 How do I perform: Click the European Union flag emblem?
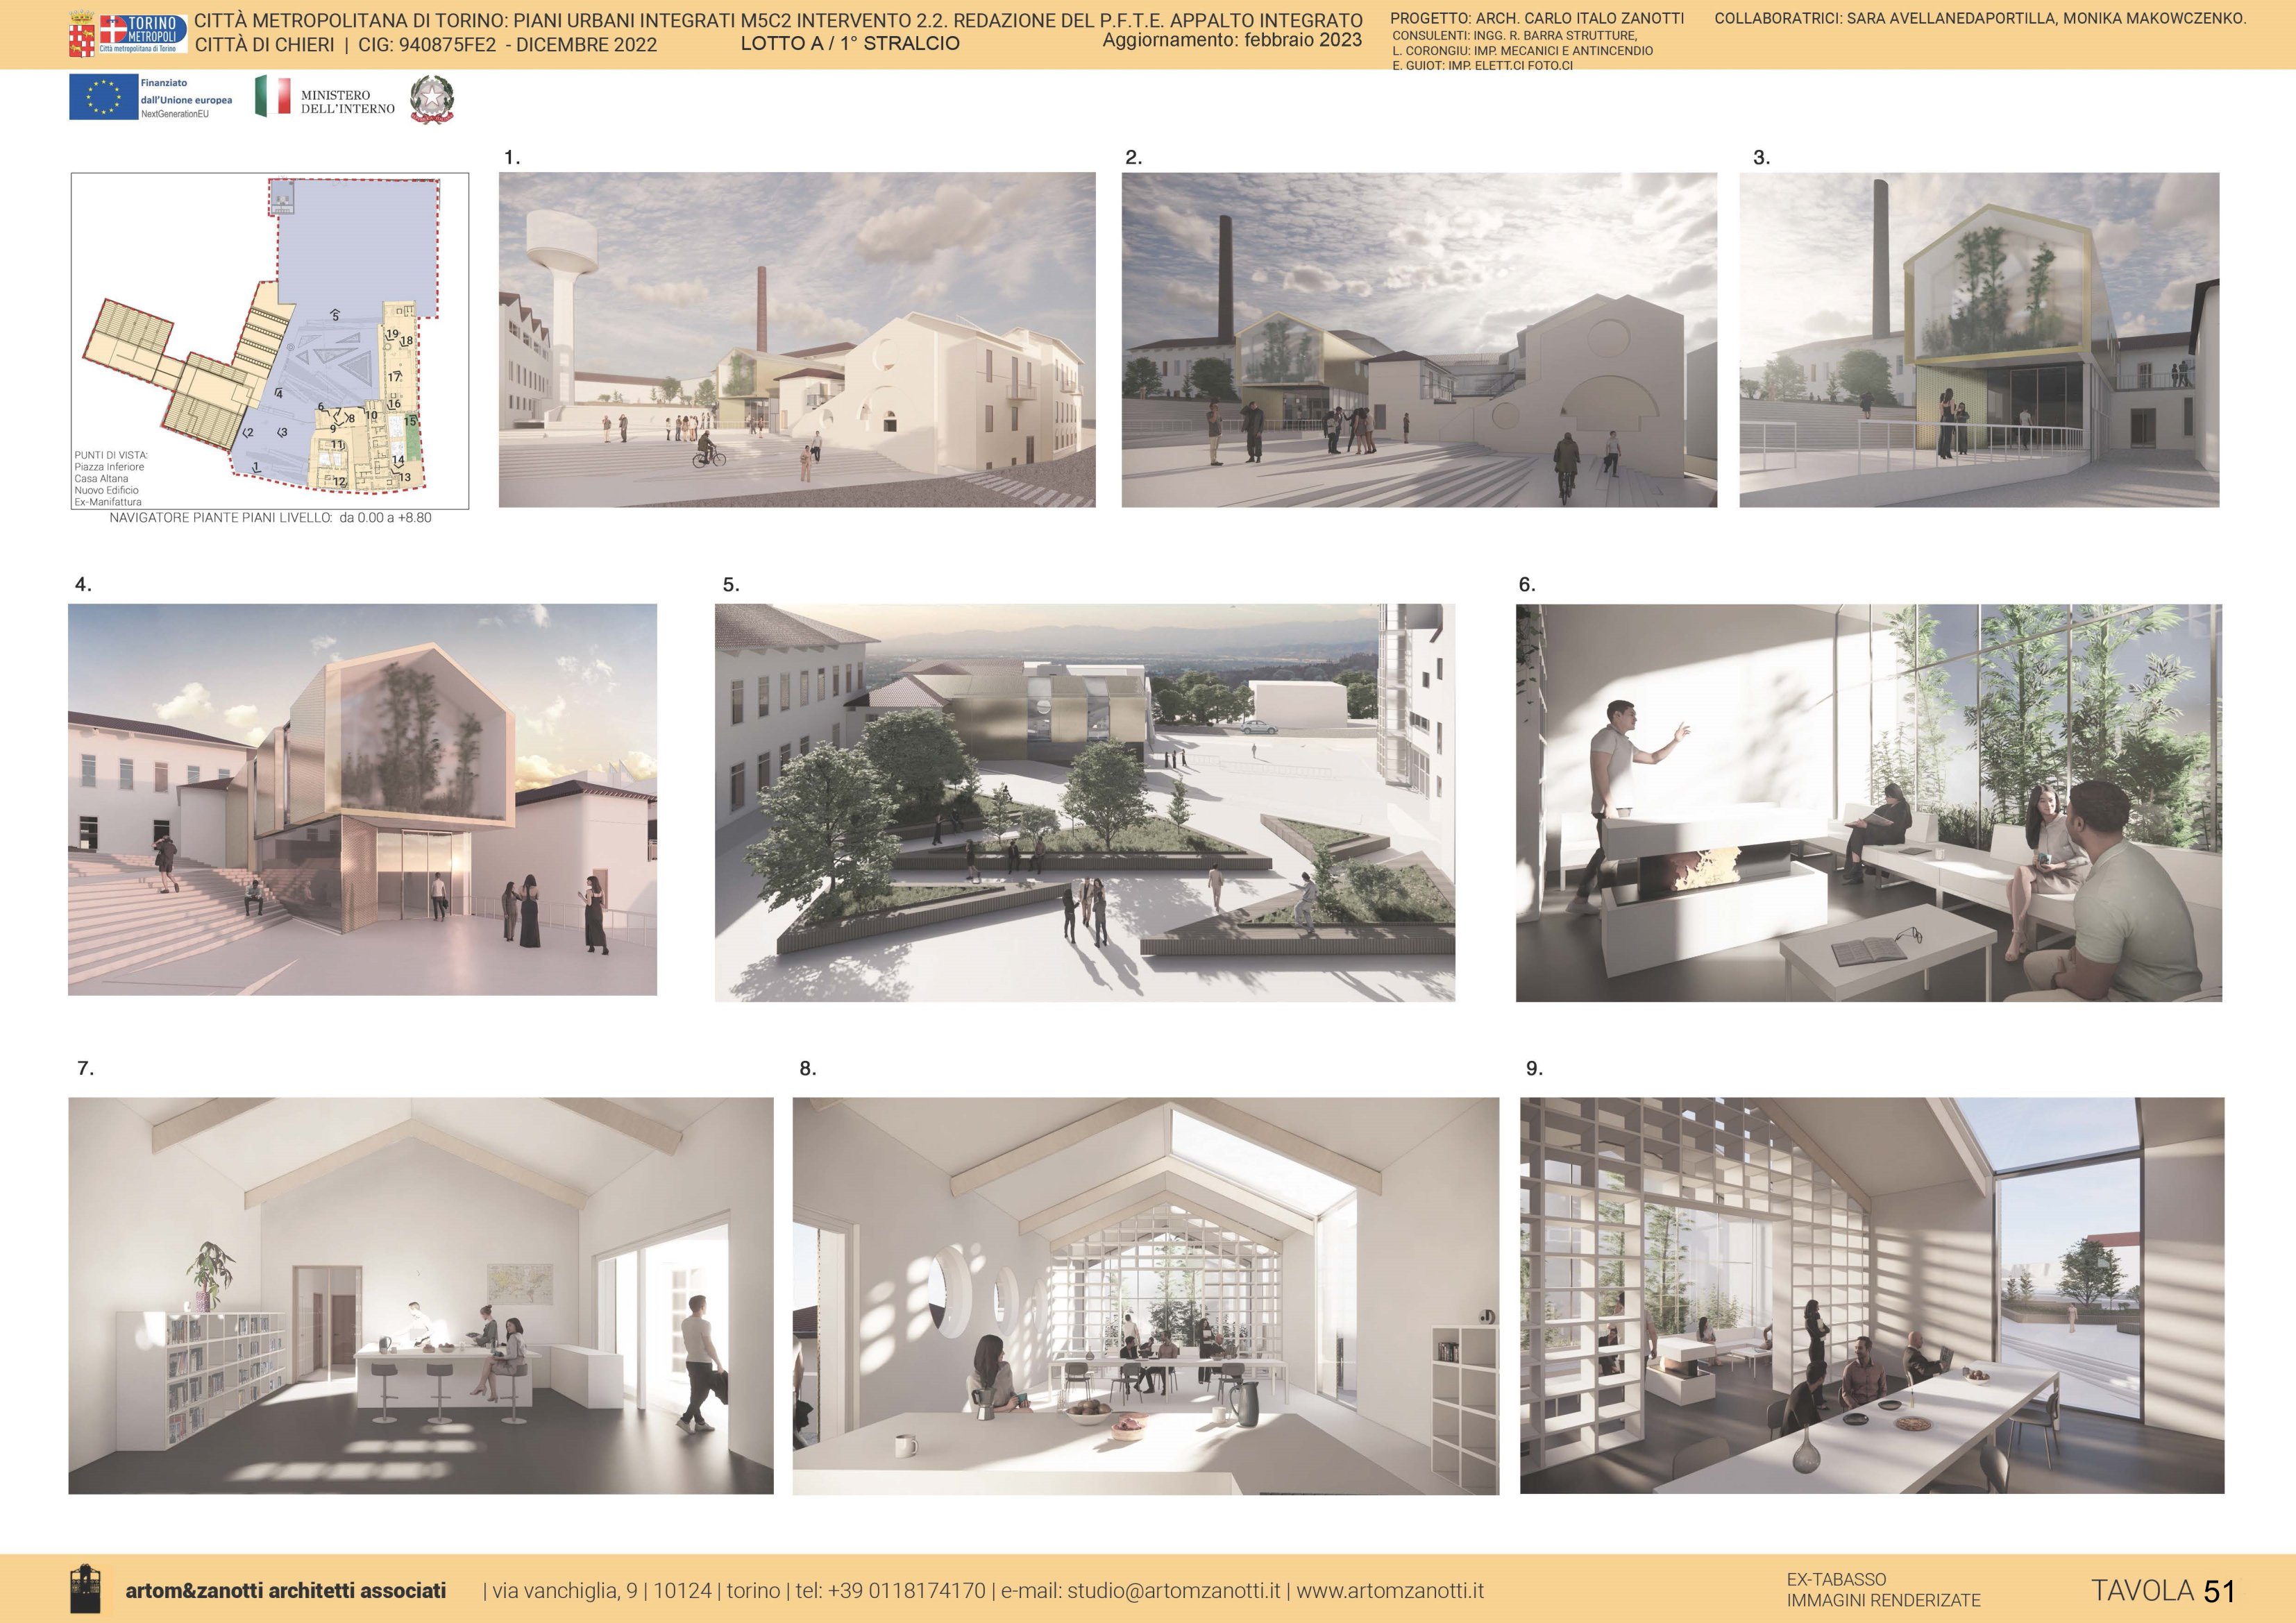point(103,97)
